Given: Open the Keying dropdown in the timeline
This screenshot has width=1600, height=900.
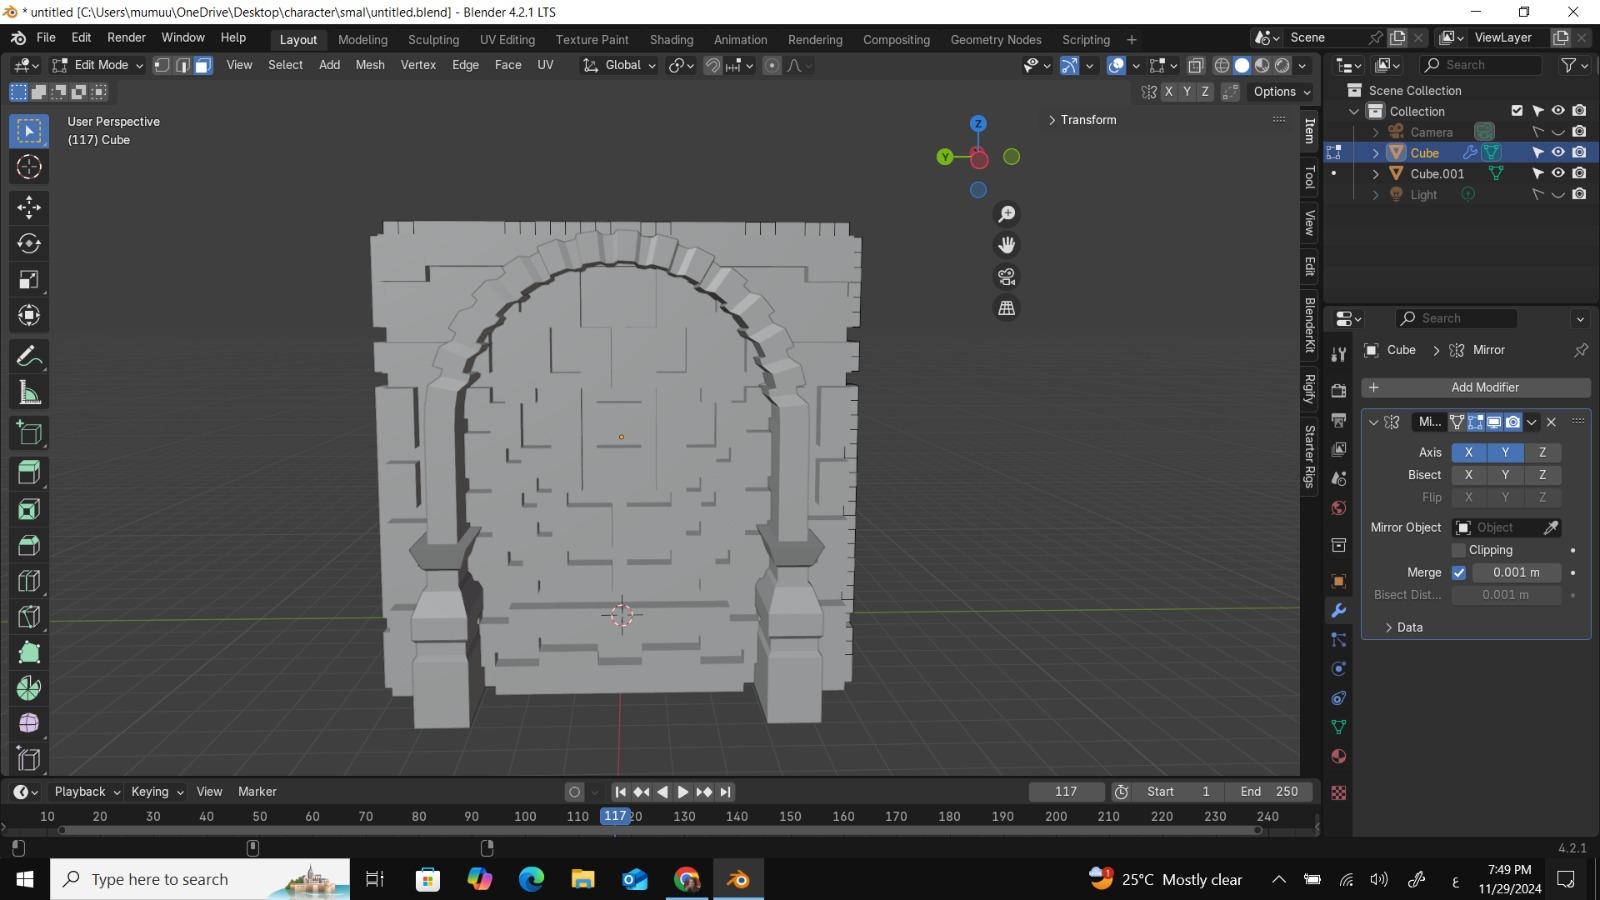Looking at the screenshot, I should [x=157, y=791].
